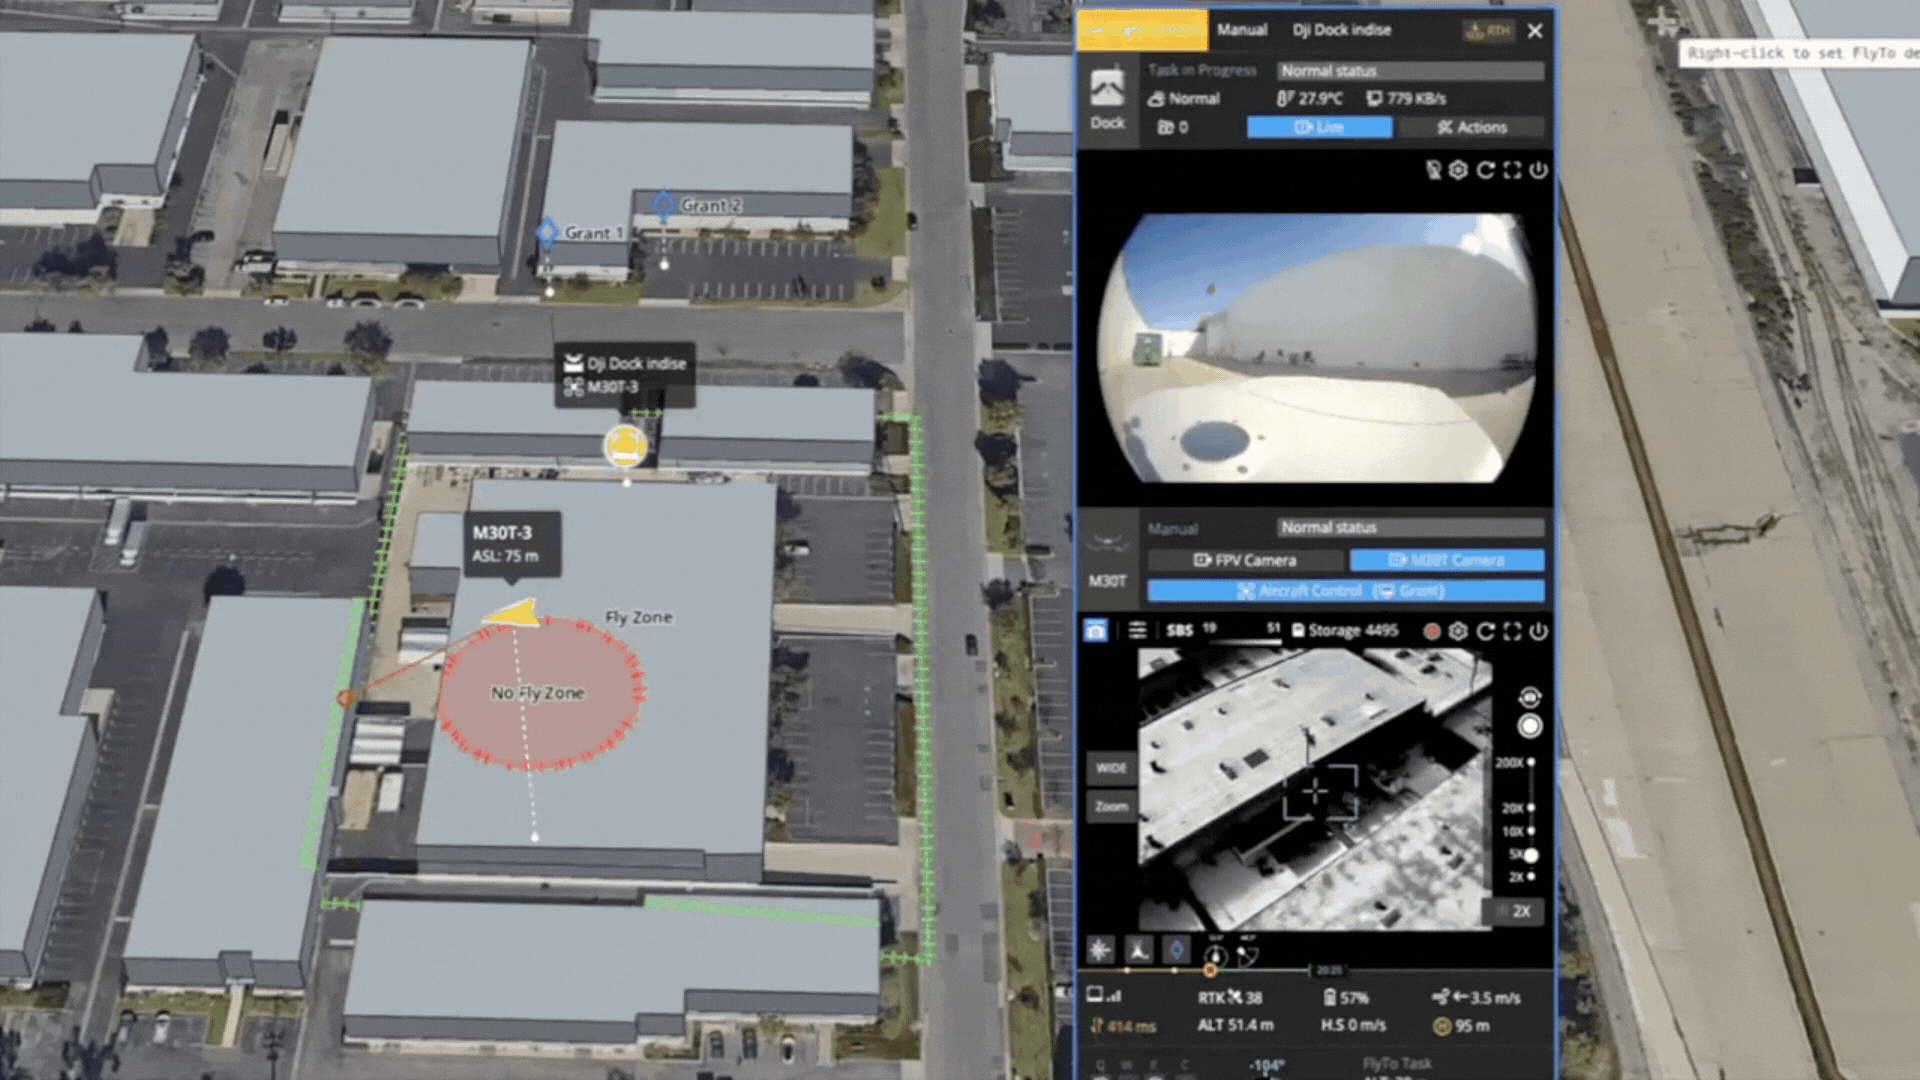Screen dimensions: 1920x1080
Task: Open the dock Actions tab
Action: point(1471,127)
